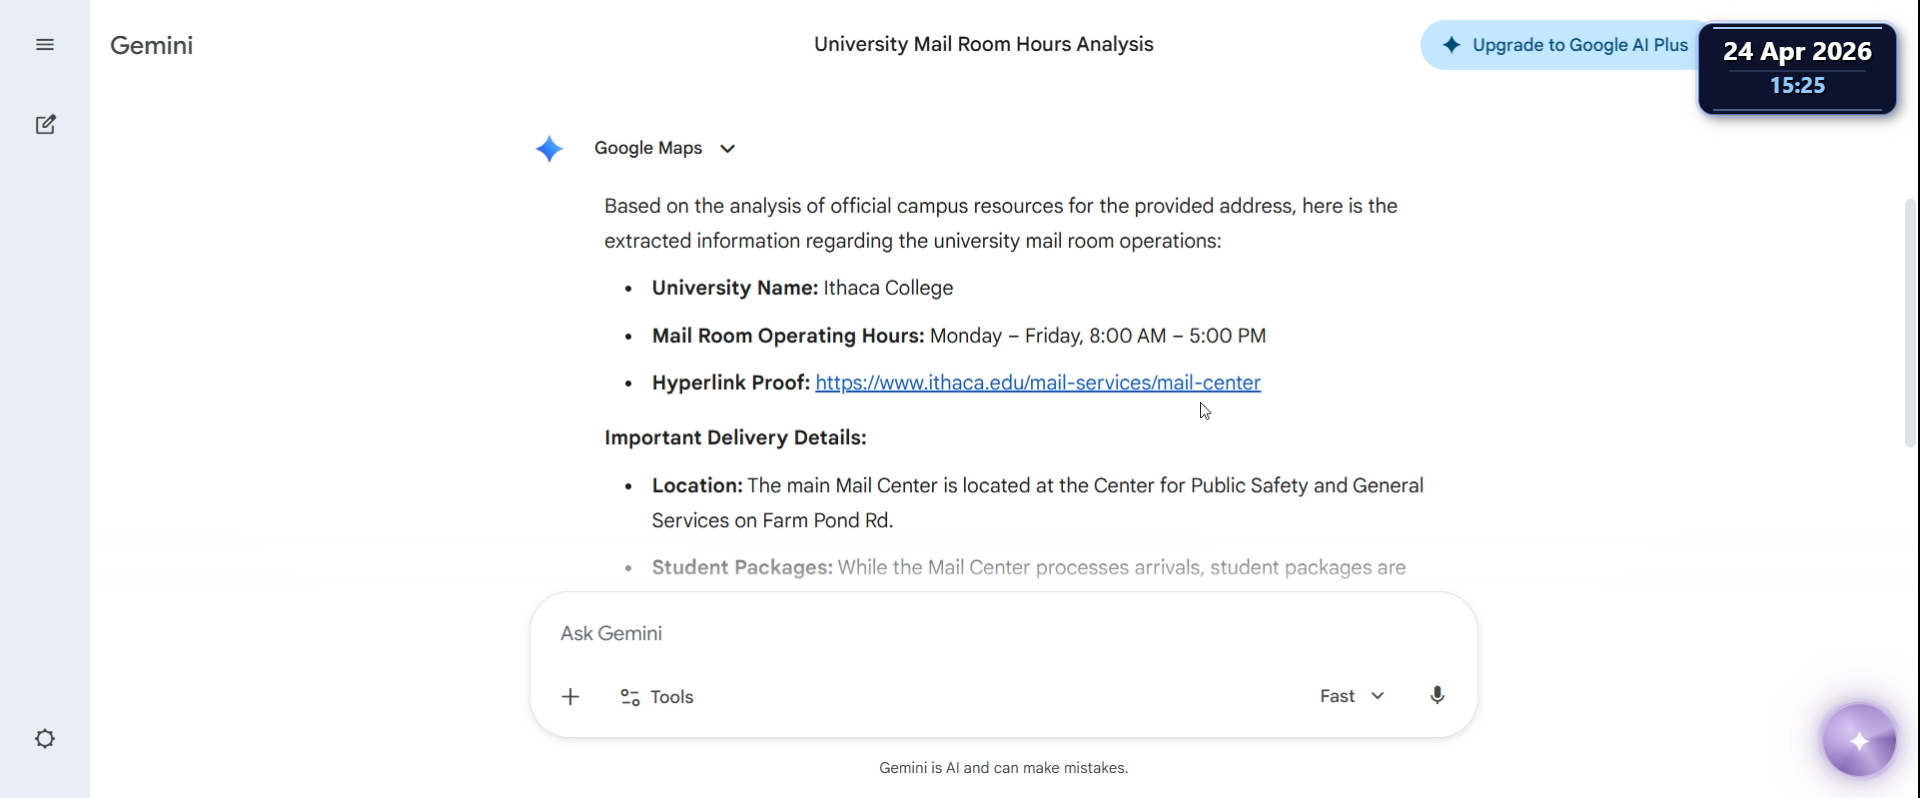1920x798 pixels.
Task: Open settings gear in sidebar
Action: tap(45, 739)
